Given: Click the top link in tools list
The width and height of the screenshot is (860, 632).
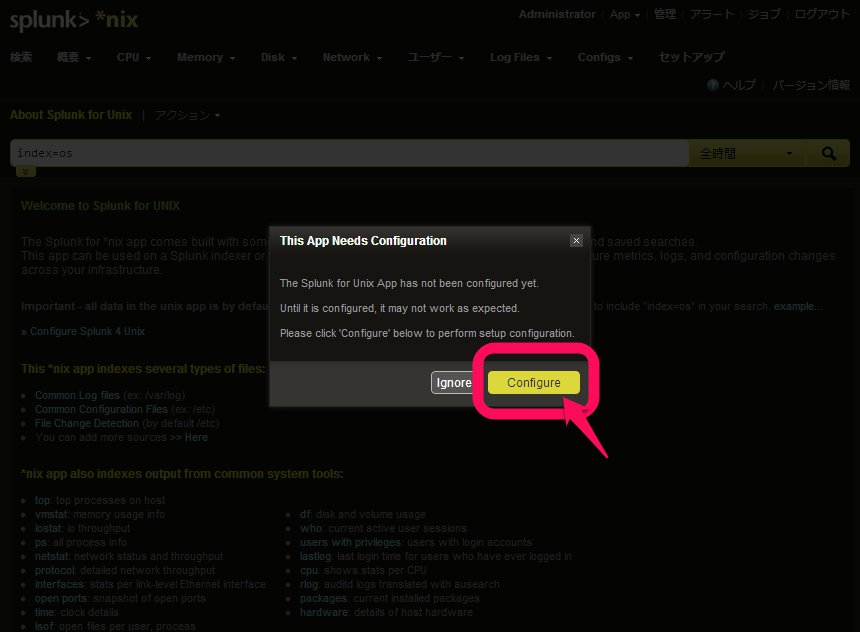Looking at the screenshot, I should click(42, 500).
